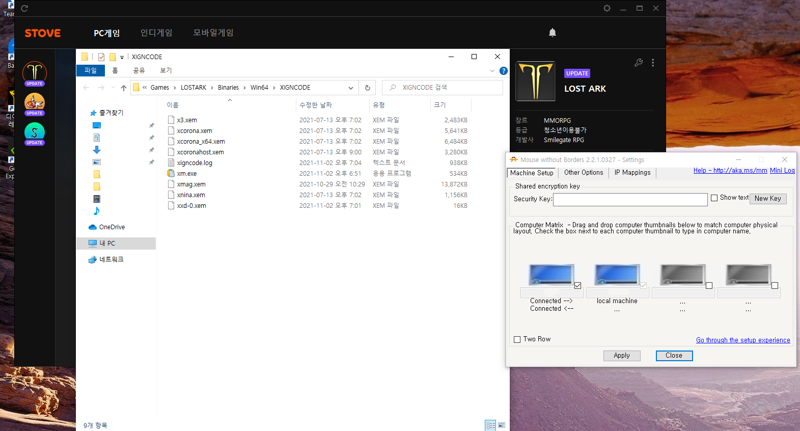Click the purple UPDATE badge for Lost Ark

(577, 73)
